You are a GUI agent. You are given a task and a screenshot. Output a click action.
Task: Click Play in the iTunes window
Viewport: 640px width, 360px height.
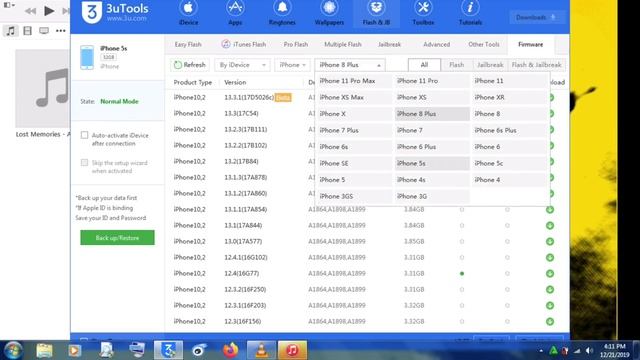49,11
